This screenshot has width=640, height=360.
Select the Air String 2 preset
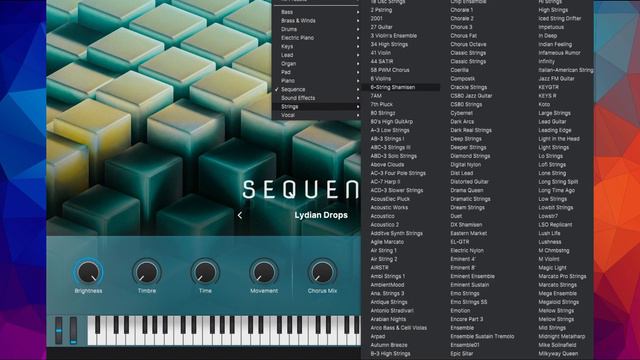click(x=384, y=259)
